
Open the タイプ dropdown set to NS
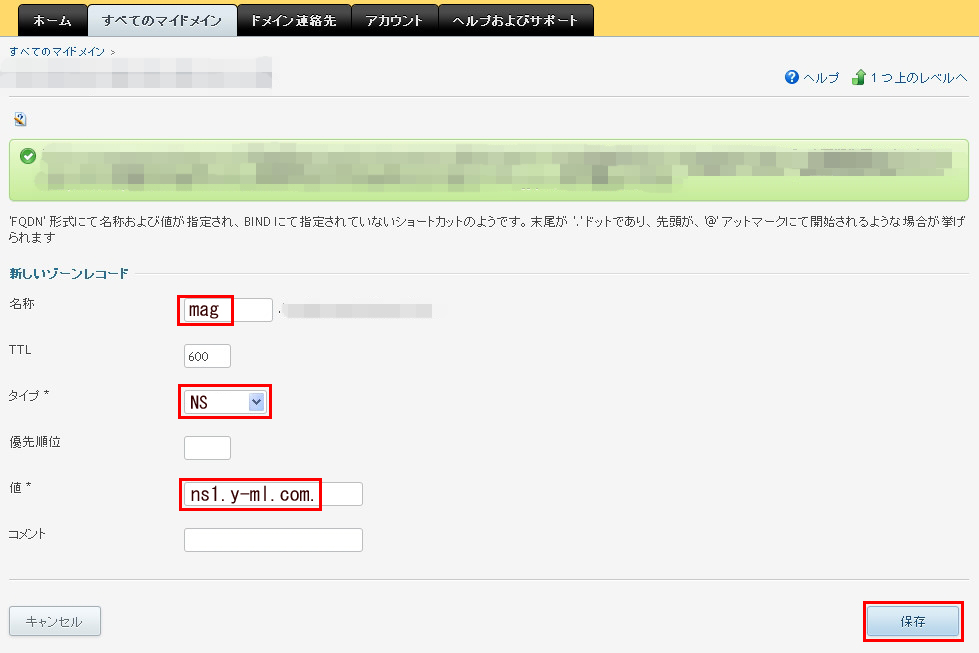[x=225, y=402]
